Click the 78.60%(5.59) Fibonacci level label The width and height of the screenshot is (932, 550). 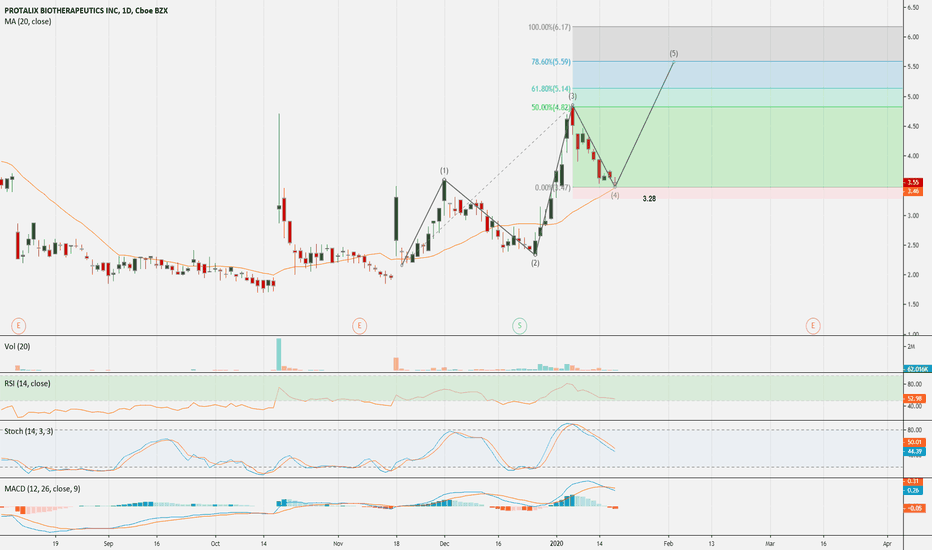pos(551,62)
